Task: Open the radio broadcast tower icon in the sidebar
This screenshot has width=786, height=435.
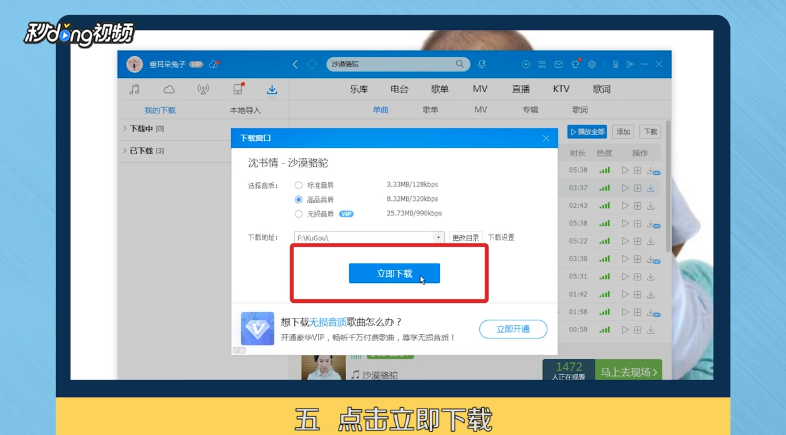Action: point(203,90)
